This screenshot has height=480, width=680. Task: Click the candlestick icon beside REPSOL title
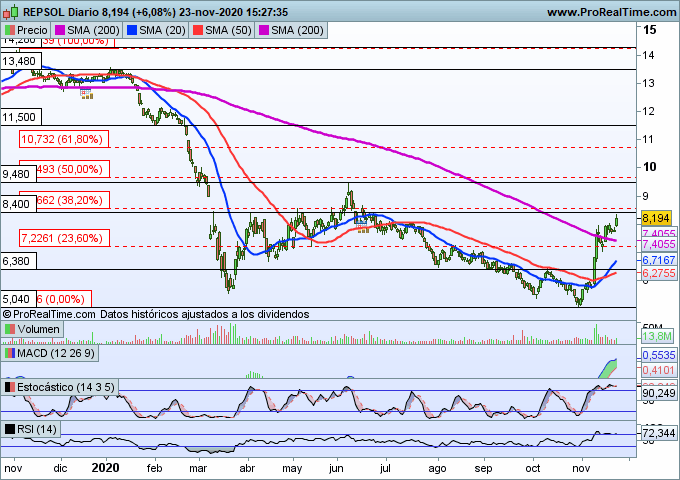click(x=10, y=12)
